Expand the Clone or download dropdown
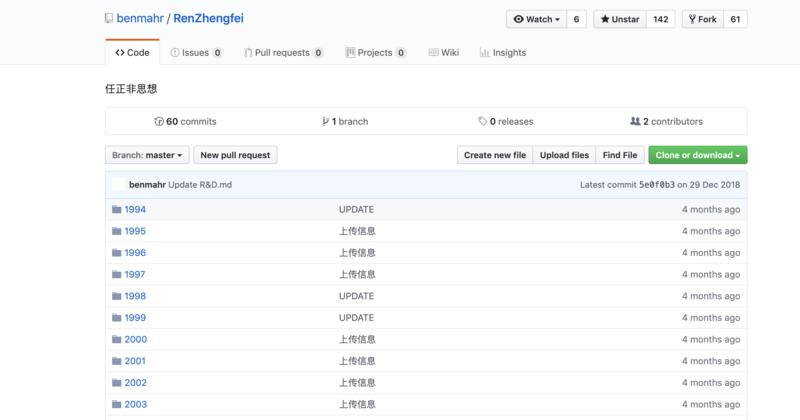Viewport: 800px width, 420px height. [697, 155]
